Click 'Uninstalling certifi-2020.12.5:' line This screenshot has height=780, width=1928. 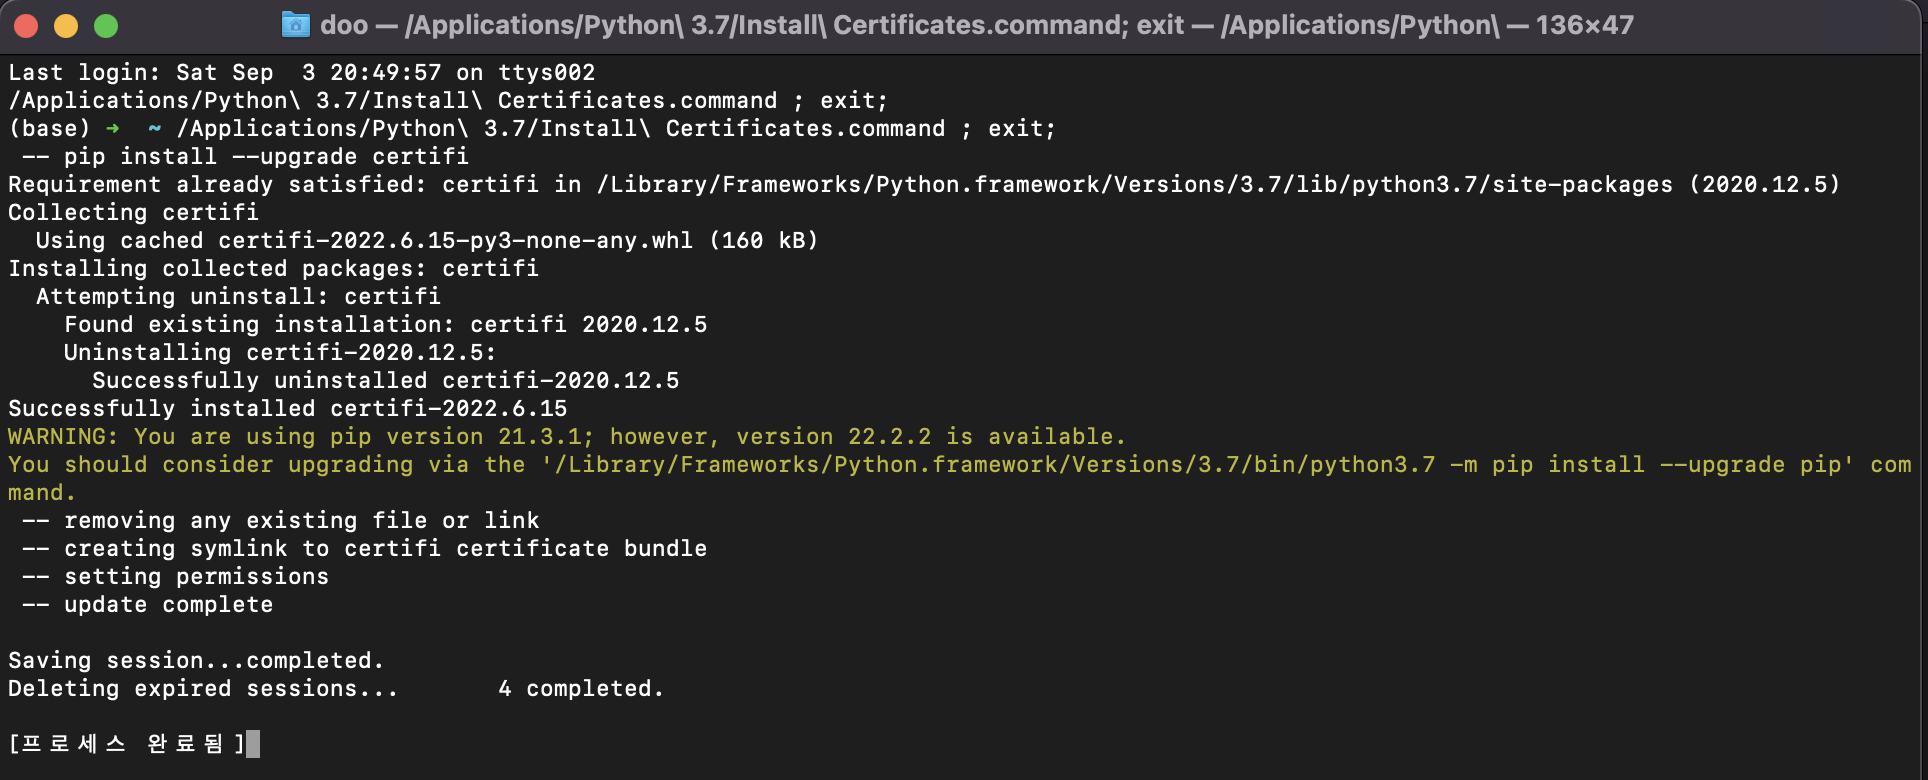[280, 353]
